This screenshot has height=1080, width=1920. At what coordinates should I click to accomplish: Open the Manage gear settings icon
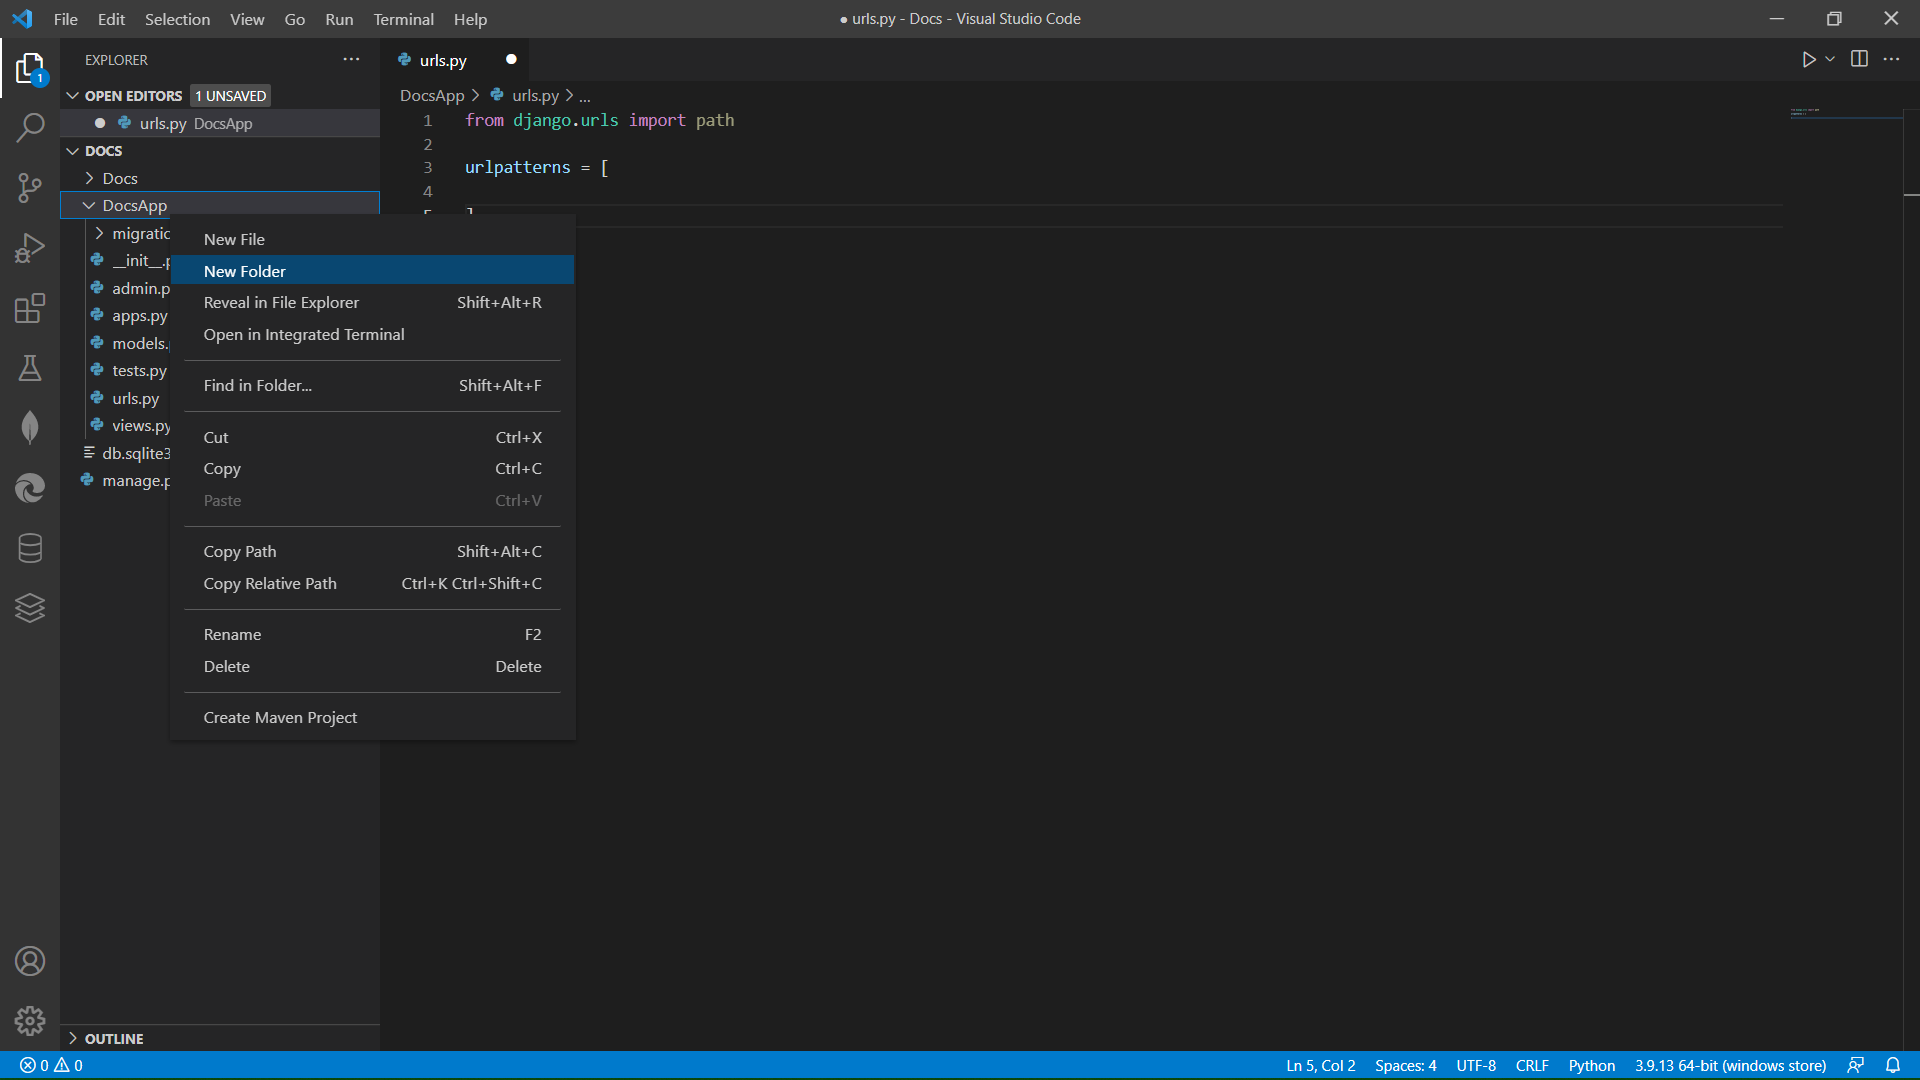[30, 1020]
